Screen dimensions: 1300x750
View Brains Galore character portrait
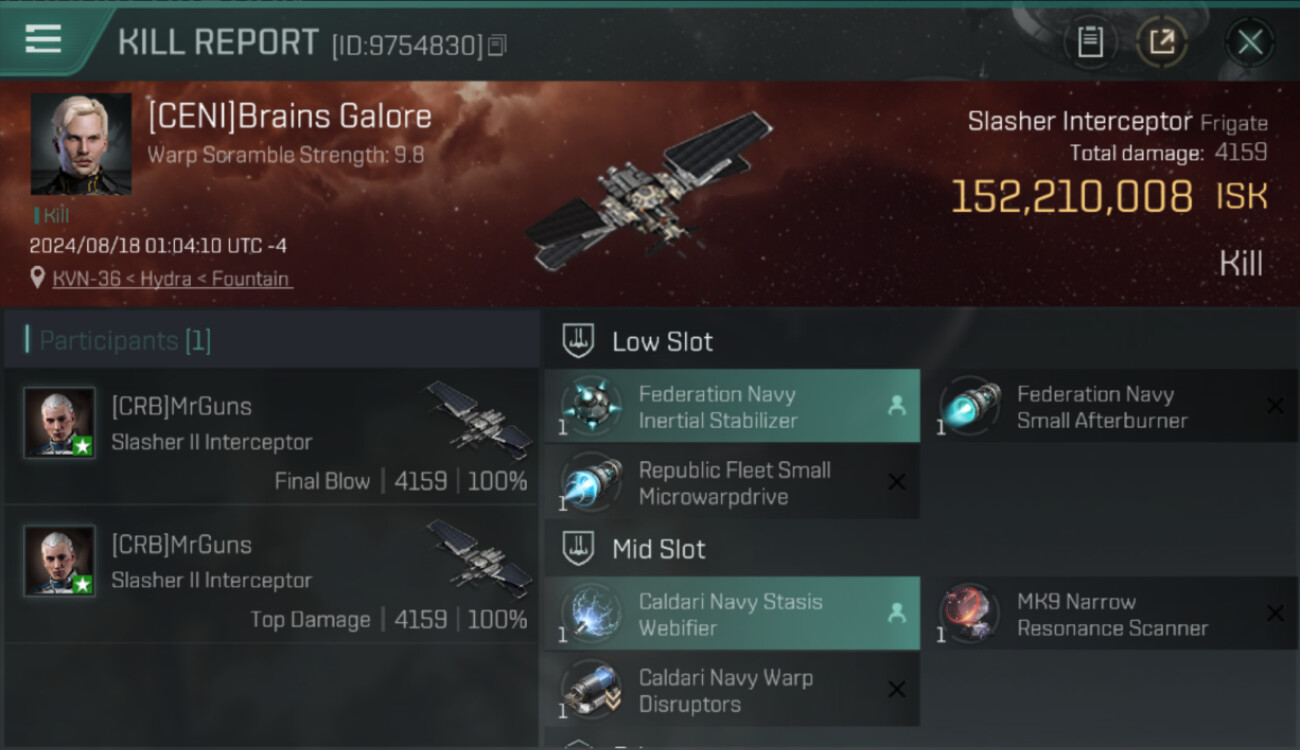(x=81, y=144)
